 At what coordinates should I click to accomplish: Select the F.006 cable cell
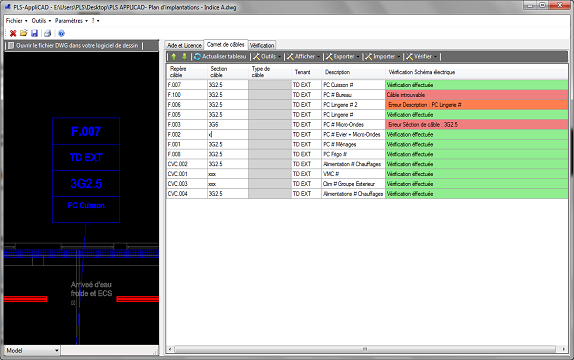click(187, 105)
